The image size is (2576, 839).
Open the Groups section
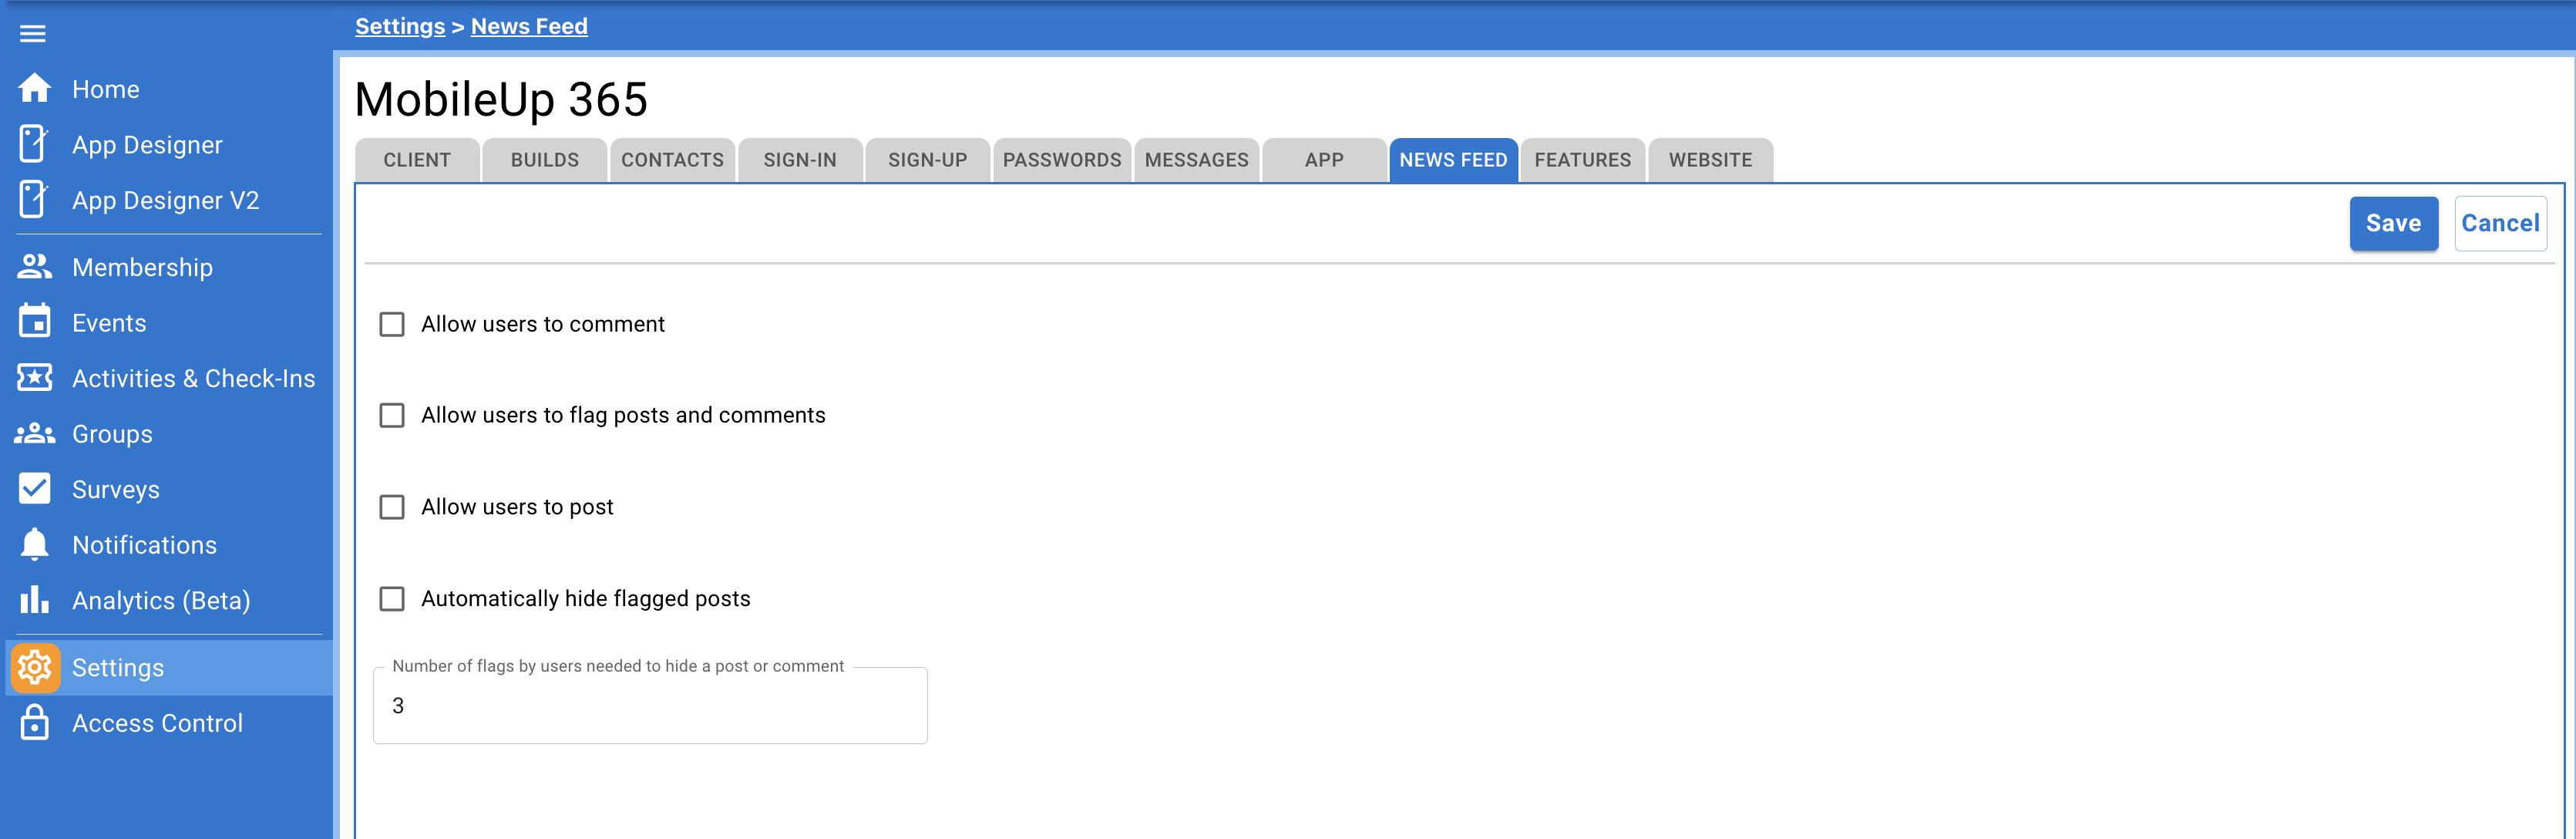click(111, 433)
